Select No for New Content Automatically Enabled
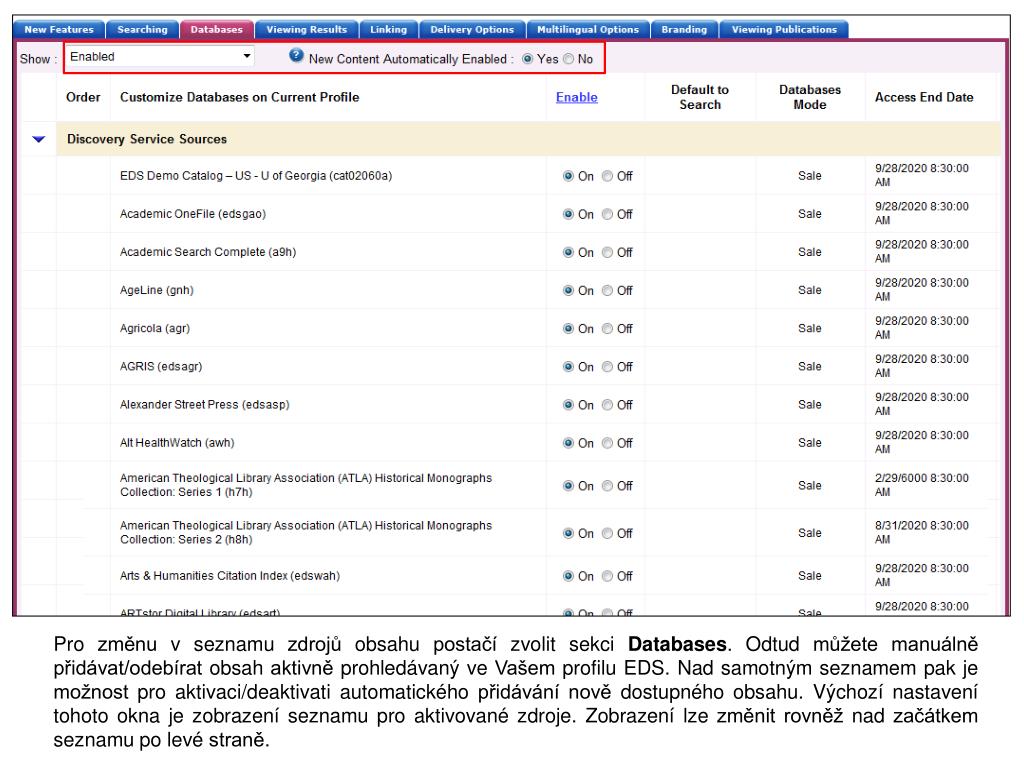Viewport: 1024px width, 768px height. coord(568,59)
